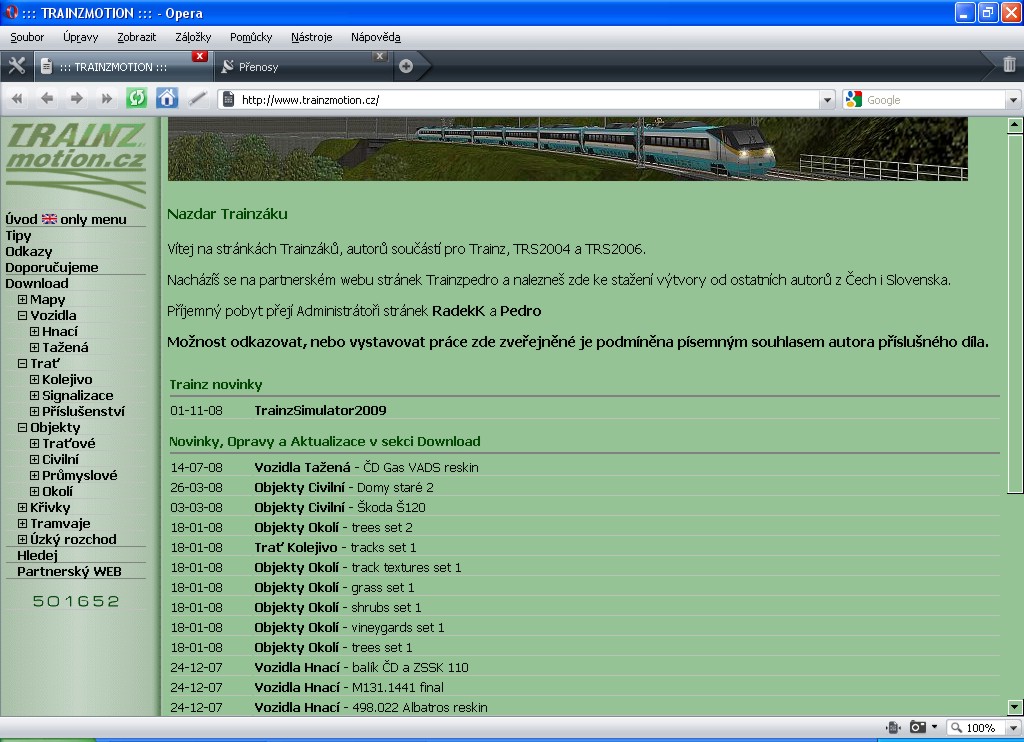The image size is (1024, 742).
Task: Switch to the Přenosy tab
Action: click(303, 66)
